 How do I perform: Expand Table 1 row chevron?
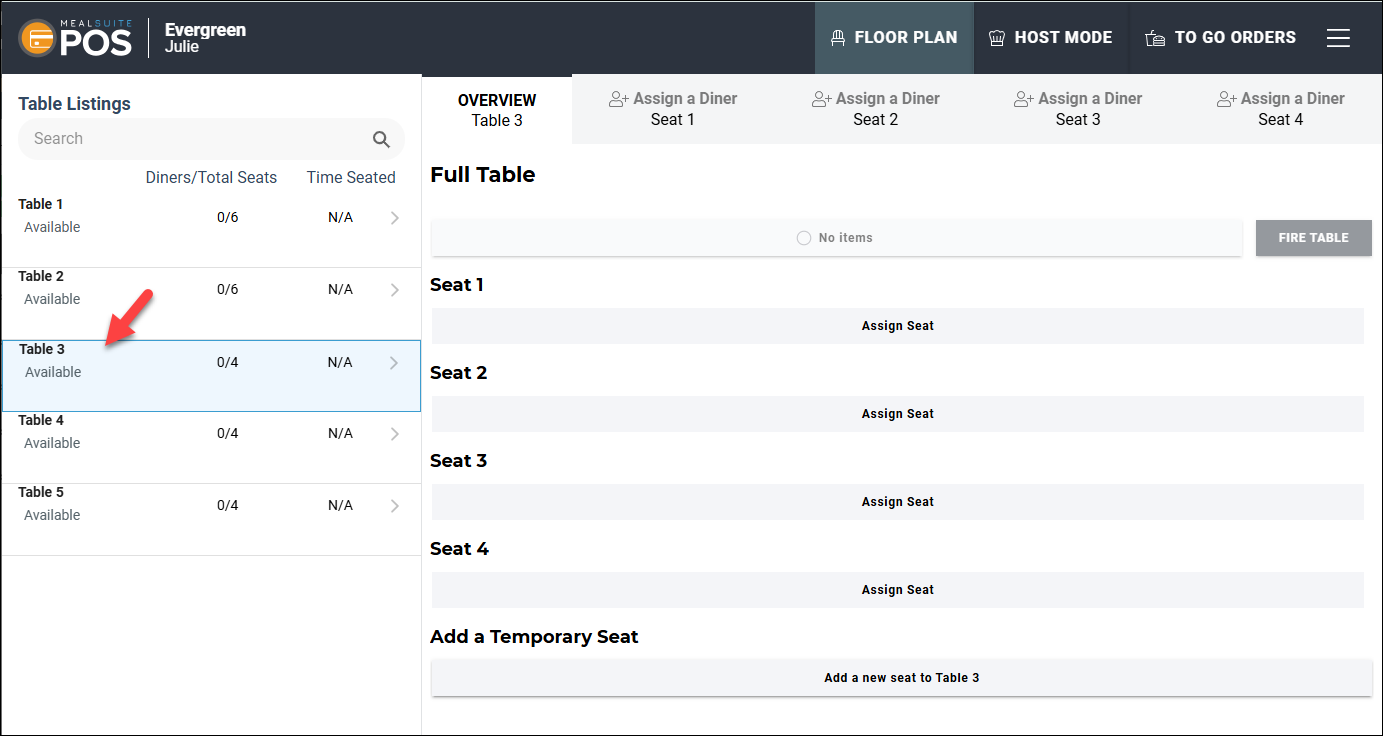click(395, 218)
